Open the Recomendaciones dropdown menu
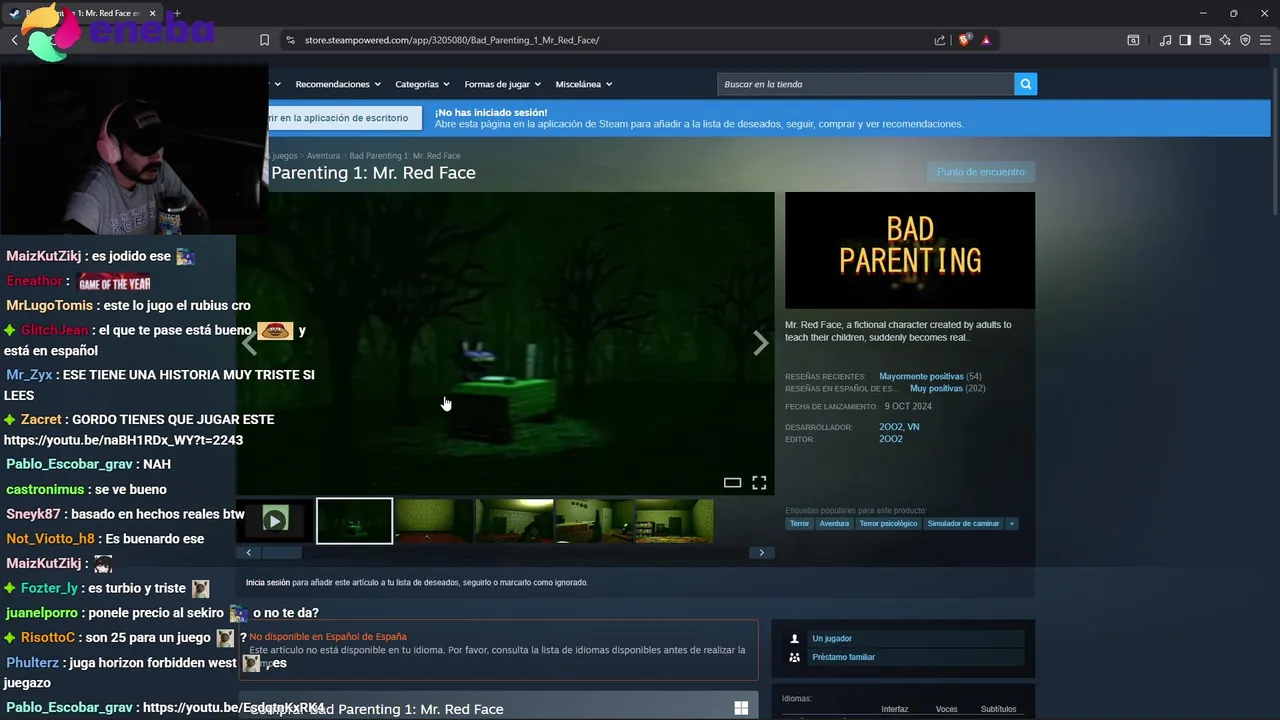1280x720 pixels. click(337, 84)
